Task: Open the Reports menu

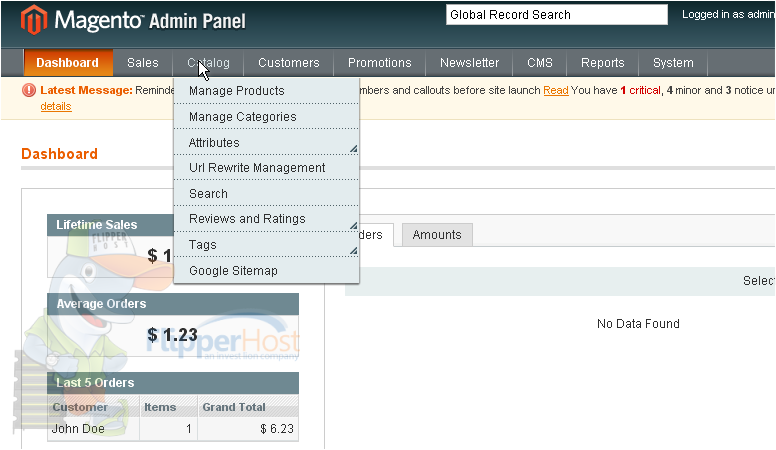Action: click(602, 63)
